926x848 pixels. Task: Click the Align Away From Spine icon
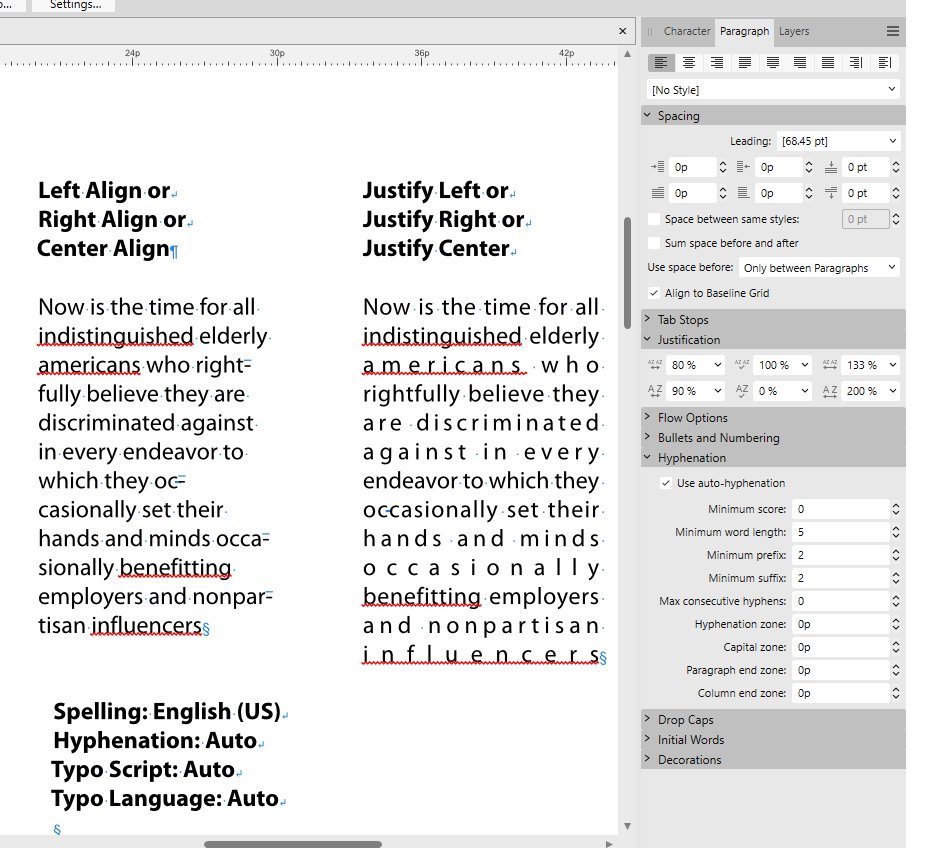[884, 62]
